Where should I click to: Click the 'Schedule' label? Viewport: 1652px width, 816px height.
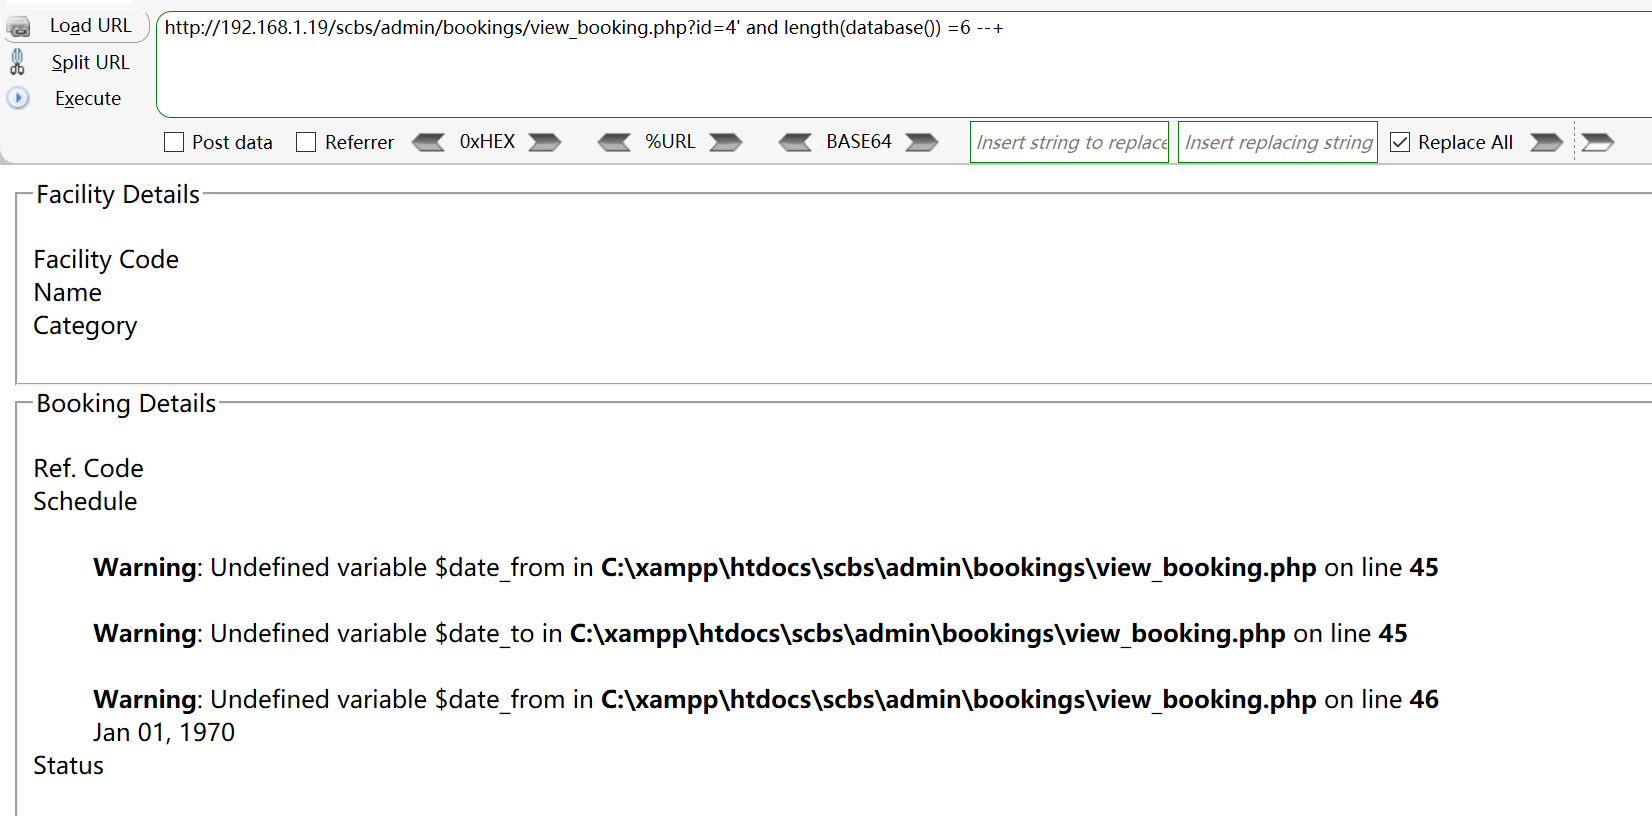[85, 501]
